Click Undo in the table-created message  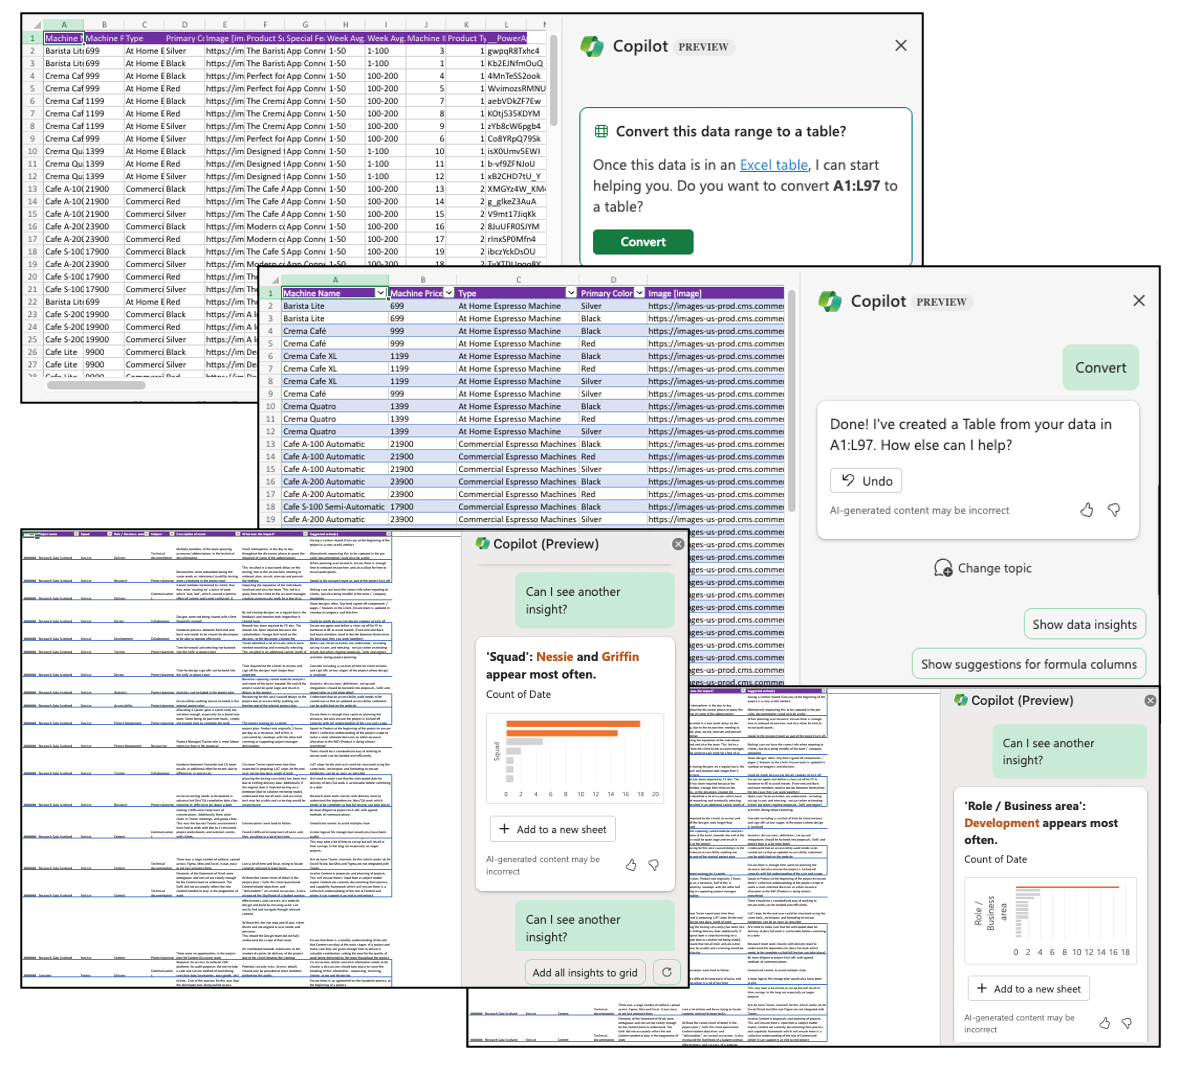[x=866, y=481]
